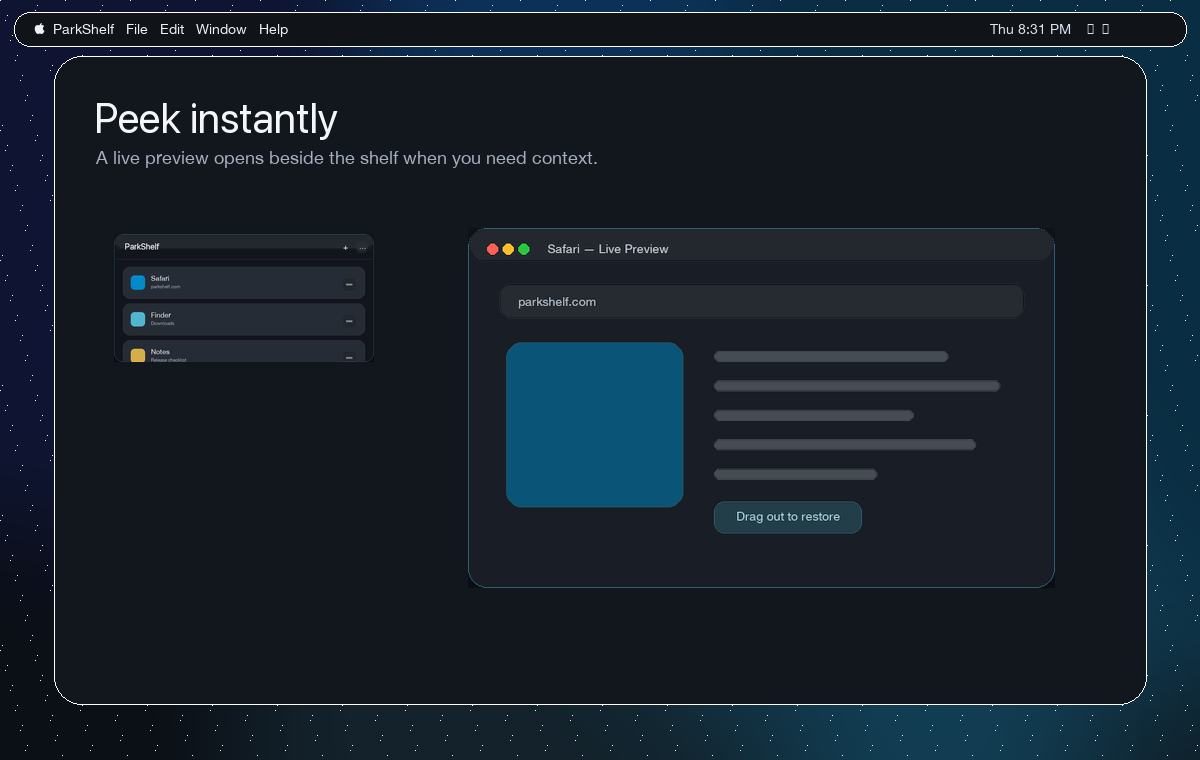
Task: Click the blue page thumbnail in the Live Preview
Action: [595, 425]
